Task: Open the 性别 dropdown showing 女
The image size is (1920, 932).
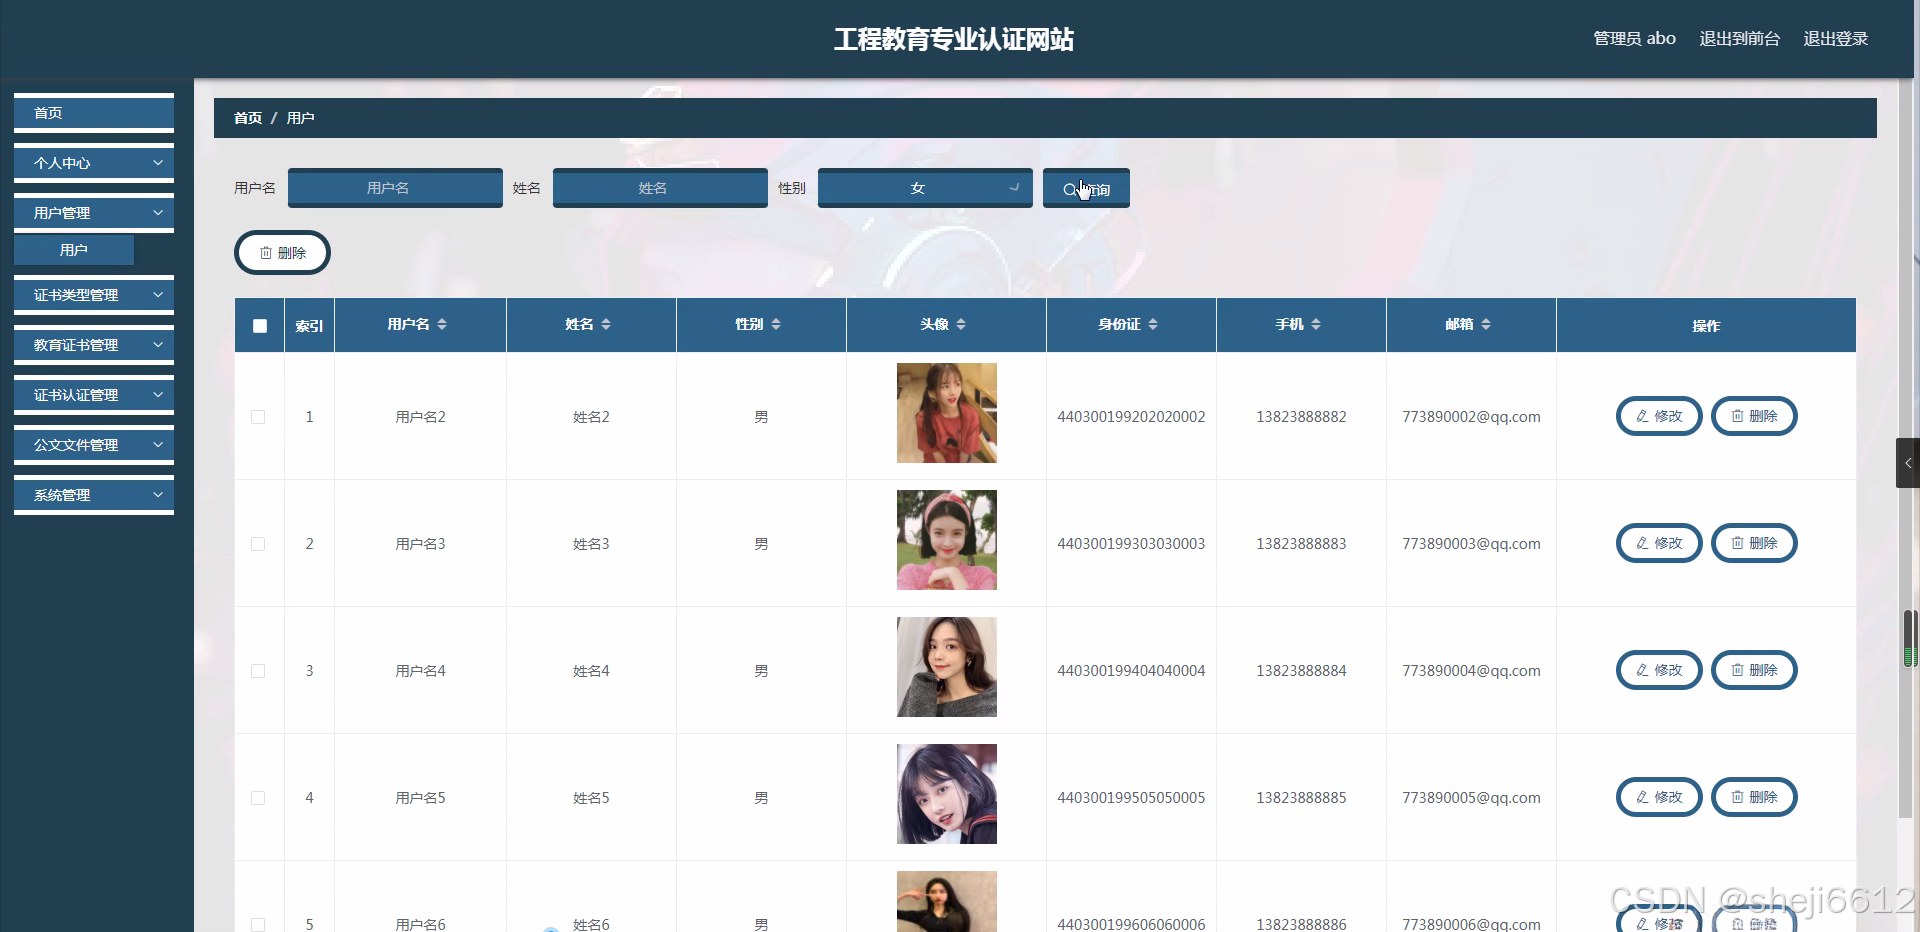Action: [925, 188]
